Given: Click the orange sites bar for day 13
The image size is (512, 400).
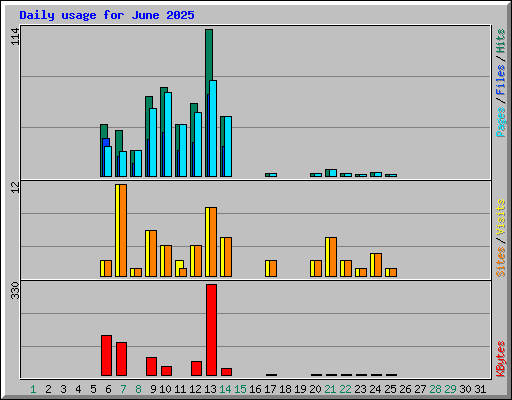Looking at the screenshot, I should [213, 242].
